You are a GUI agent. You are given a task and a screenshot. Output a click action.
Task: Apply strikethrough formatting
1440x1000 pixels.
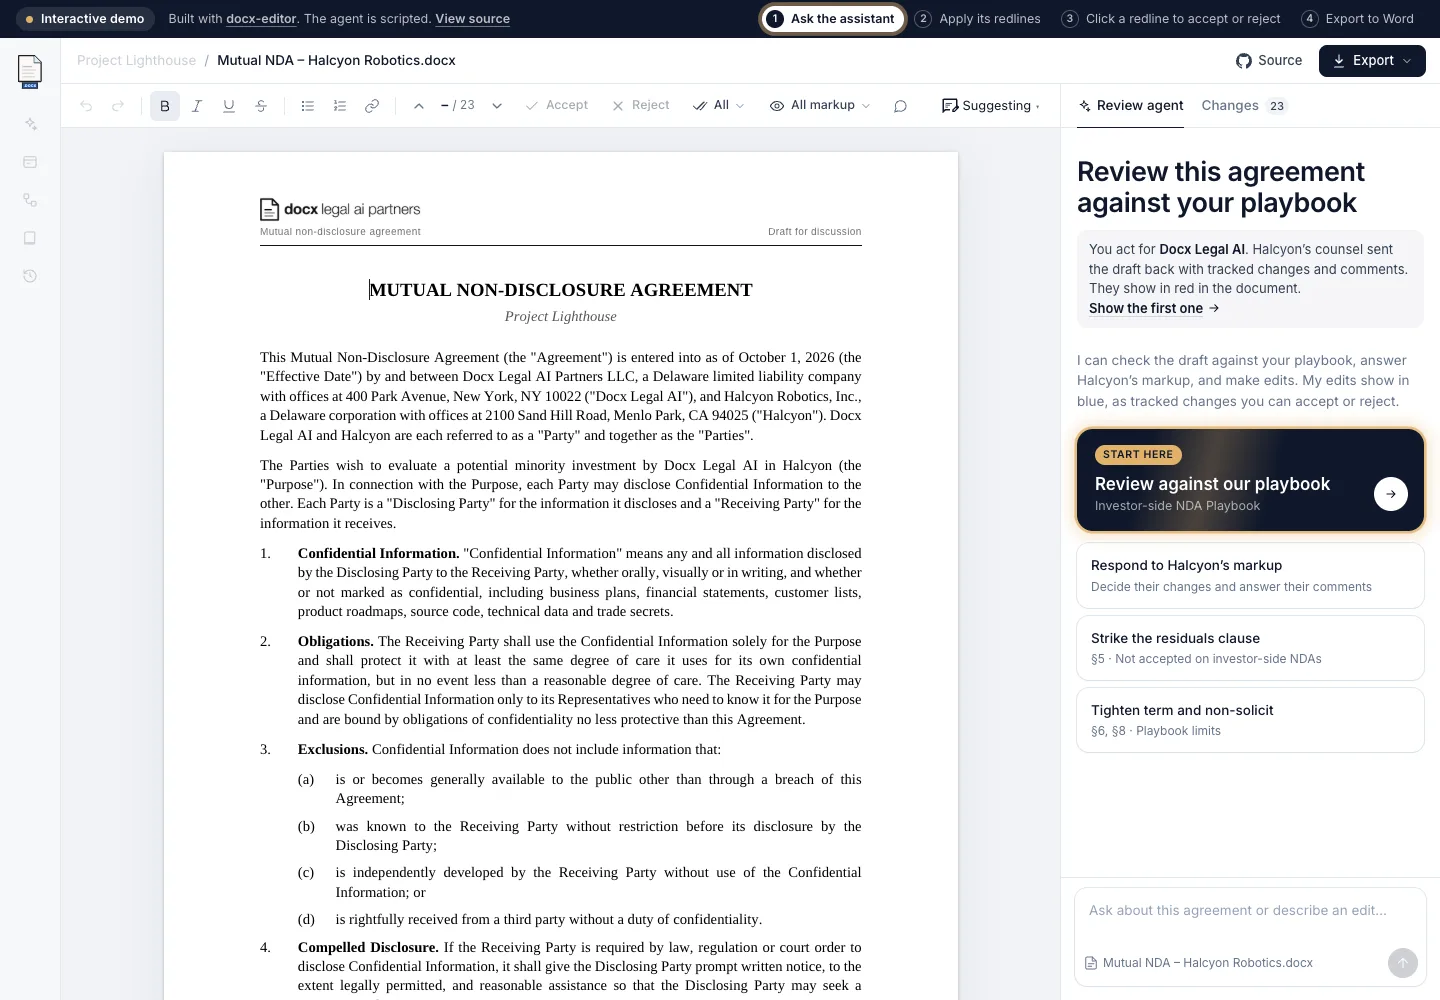click(x=261, y=106)
